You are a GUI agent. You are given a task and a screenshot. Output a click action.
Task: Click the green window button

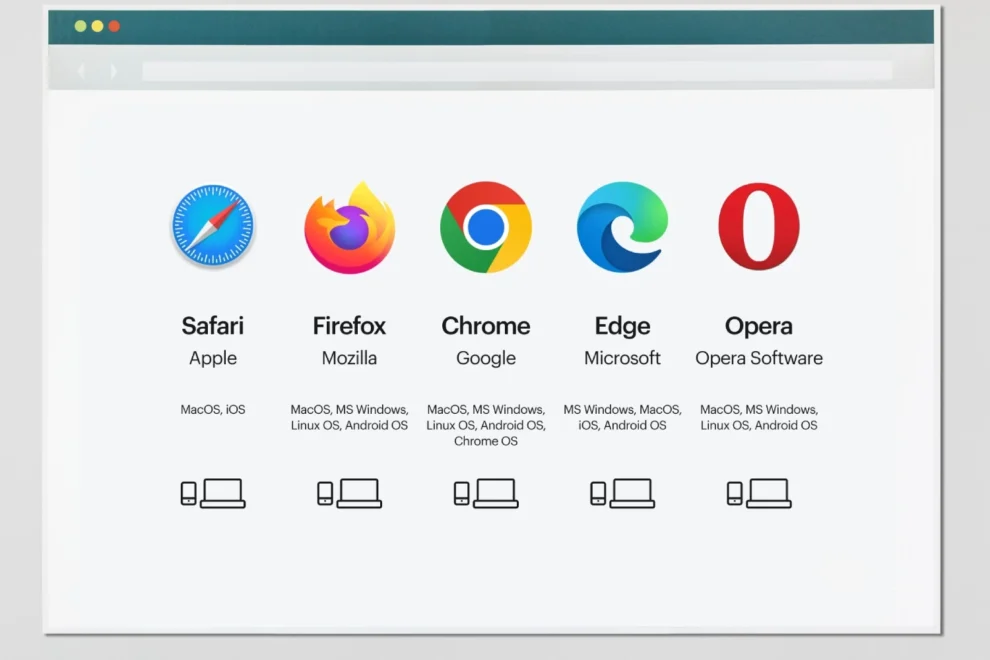click(80, 26)
